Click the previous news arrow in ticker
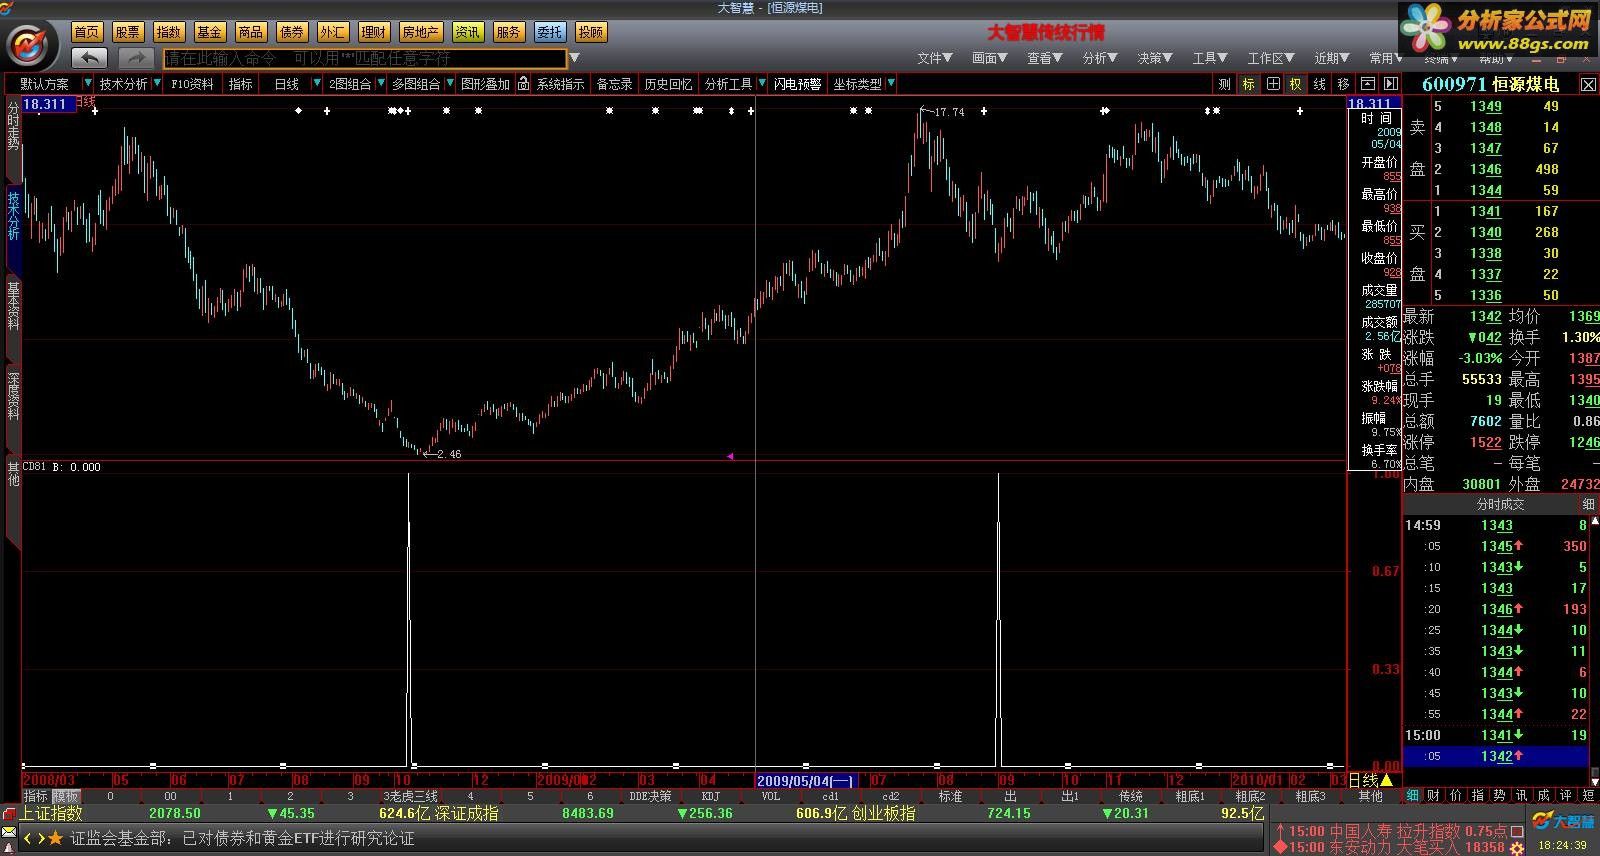This screenshot has height=856, width=1600. click(x=28, y=838)
